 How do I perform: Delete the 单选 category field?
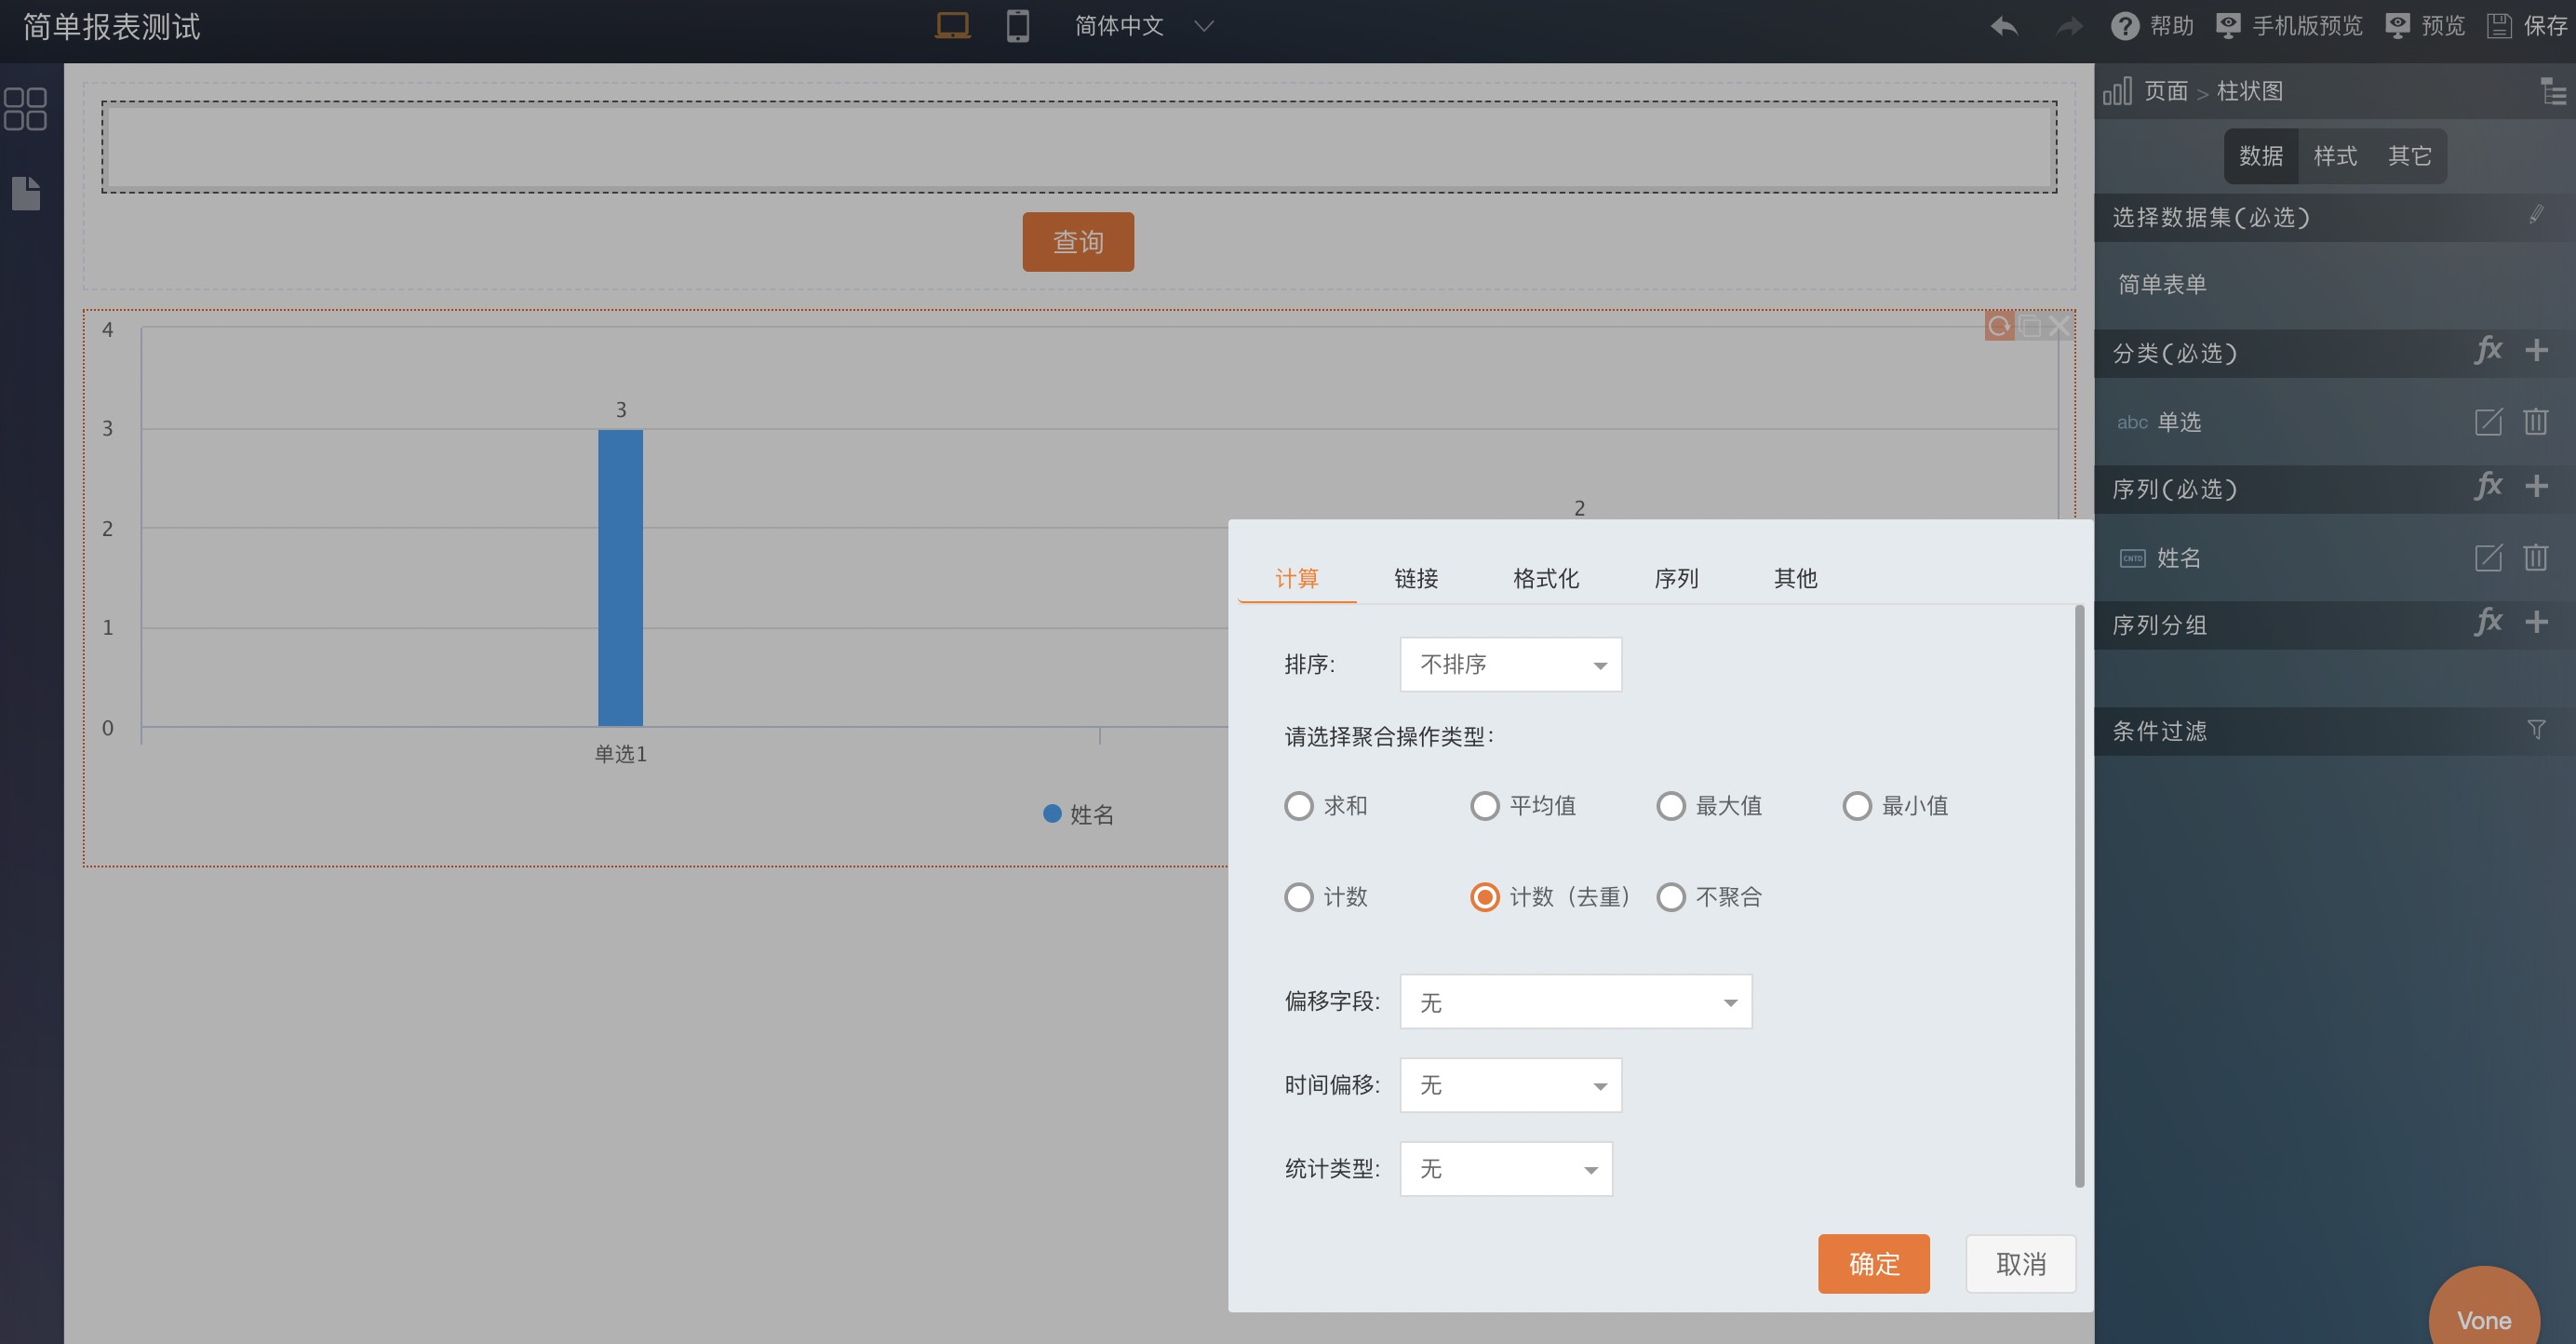pos(2534,422)
